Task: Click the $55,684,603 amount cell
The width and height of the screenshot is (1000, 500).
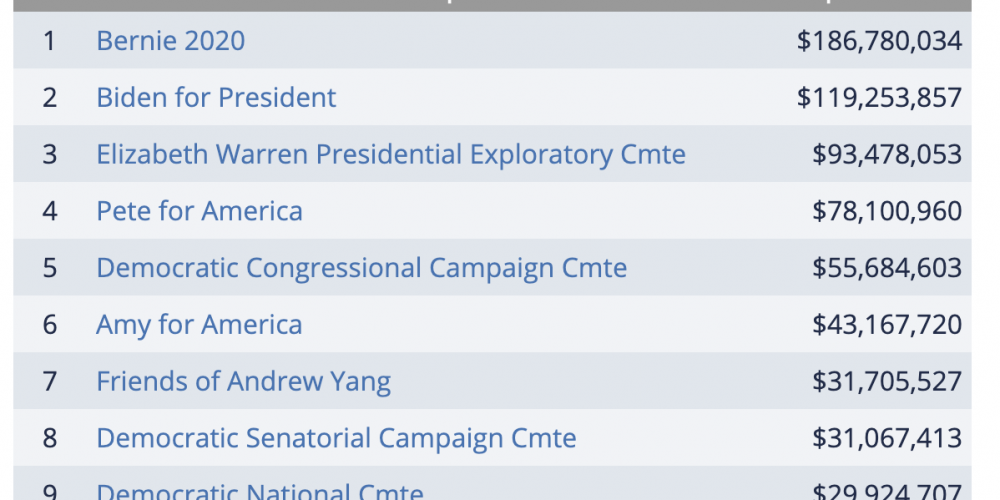Action: pyautogui.click(x=887, y=269)
